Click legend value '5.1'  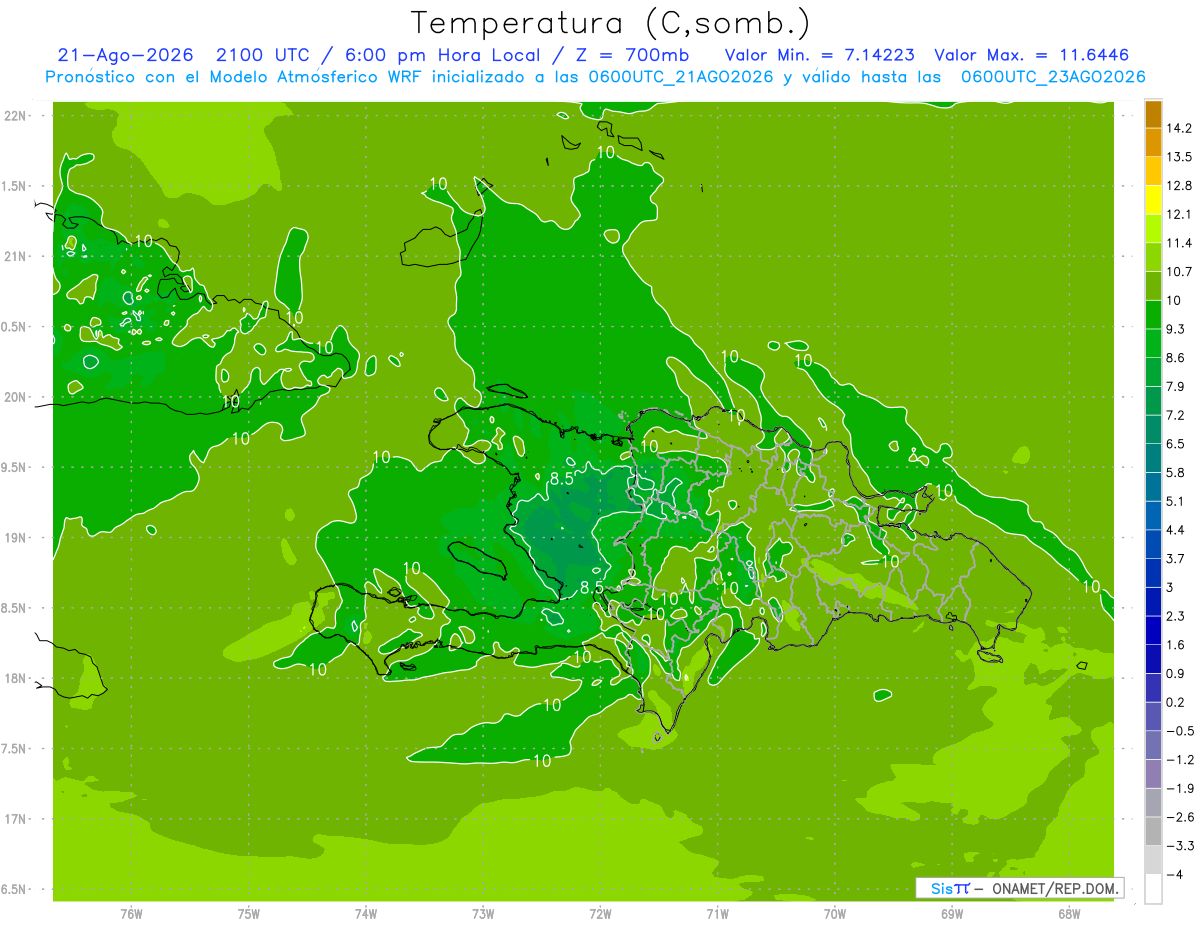pyautogui.click(x=1176, y=501)
